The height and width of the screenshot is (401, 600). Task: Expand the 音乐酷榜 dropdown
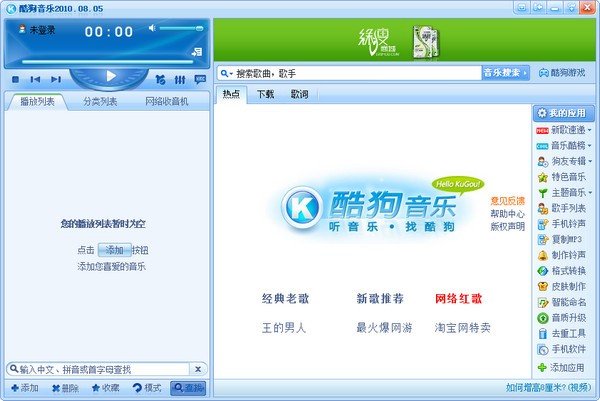pos(590,146)
